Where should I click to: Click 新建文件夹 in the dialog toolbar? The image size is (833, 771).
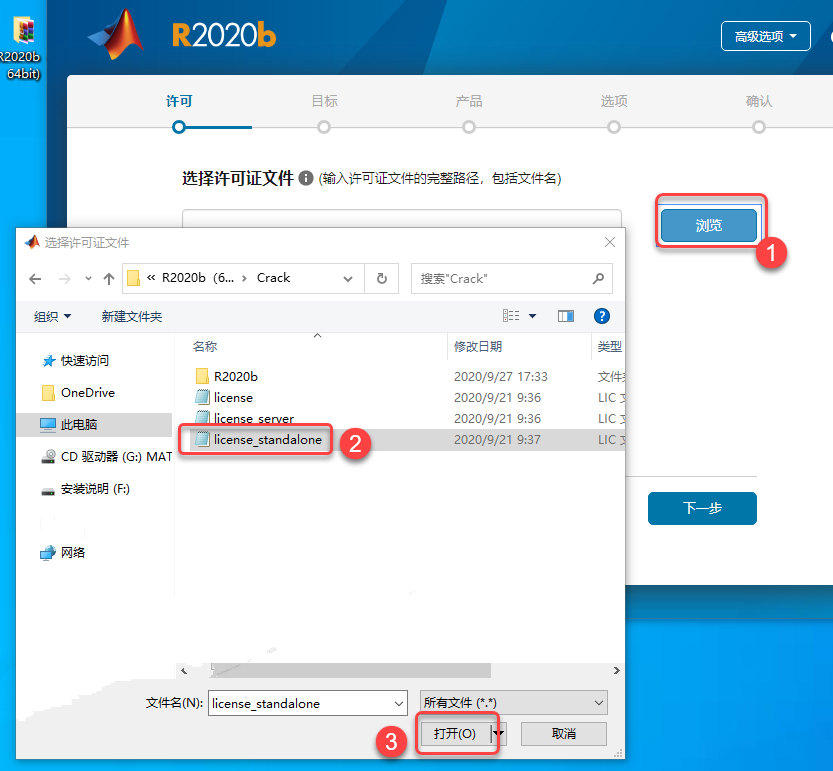pos(132,317)
